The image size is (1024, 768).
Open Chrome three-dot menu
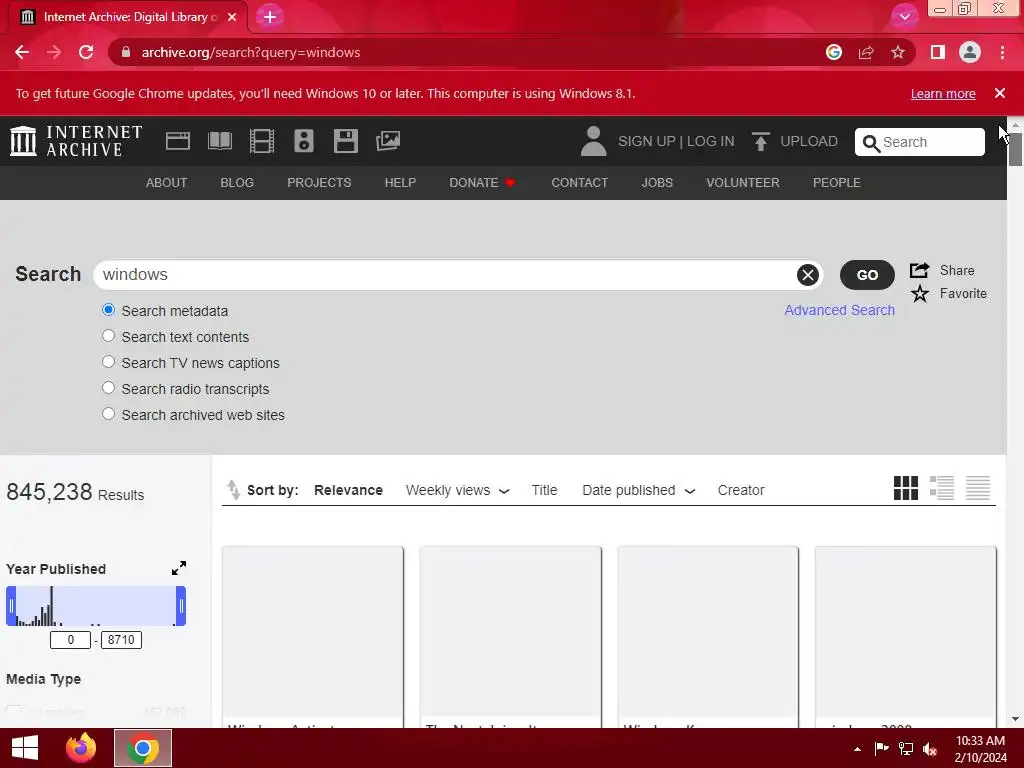tap(1002, 52)
